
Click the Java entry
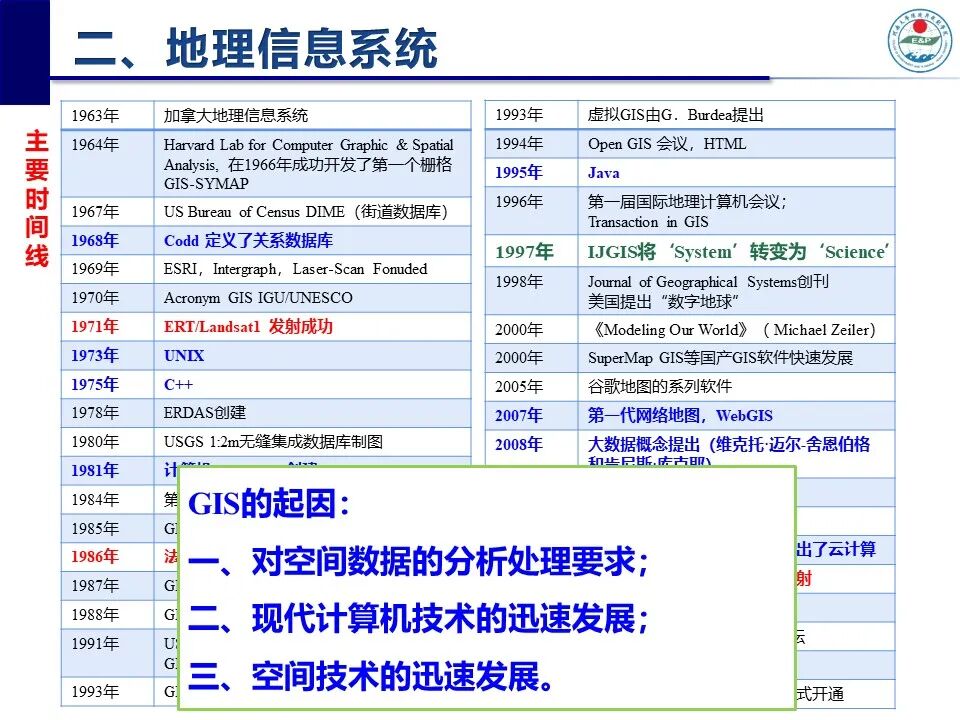point(737,173)
